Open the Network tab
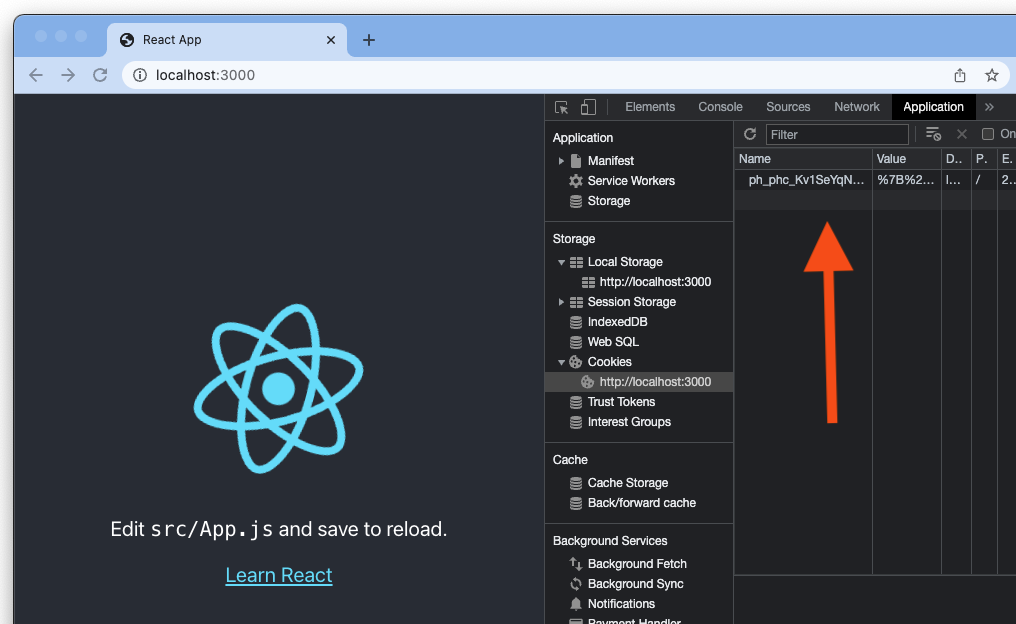Screen dimensions: 1016x624 tap(856, 107)
